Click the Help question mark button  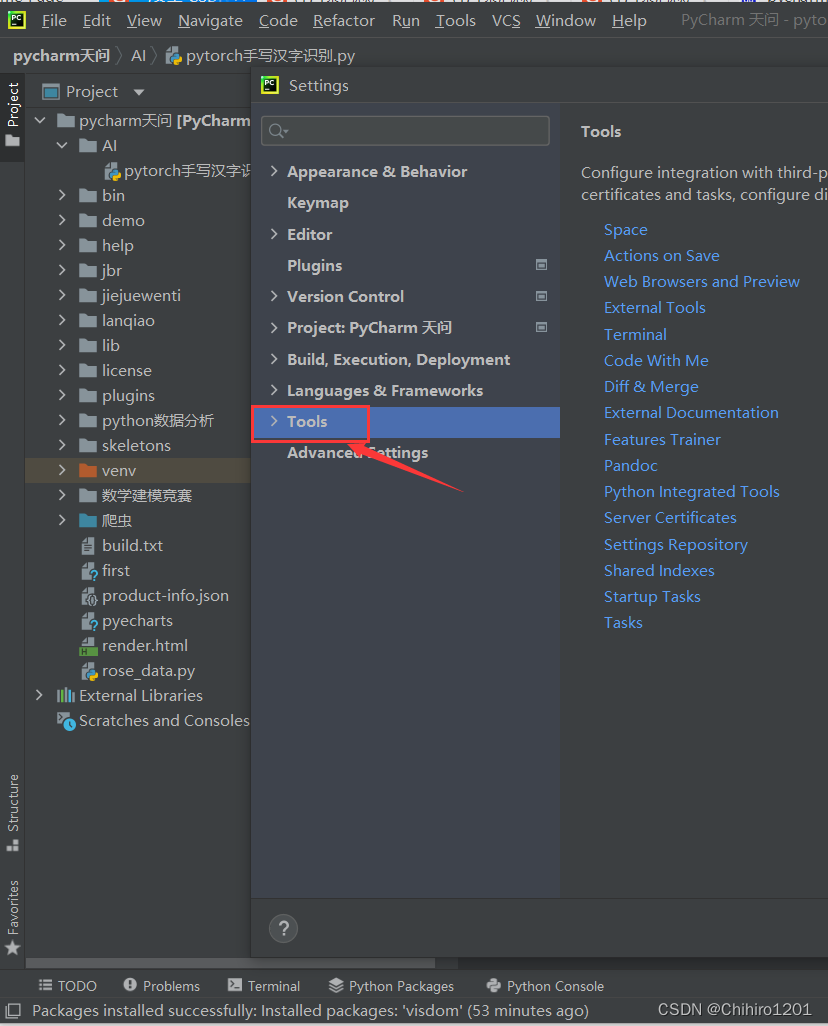tap(283, 929)
